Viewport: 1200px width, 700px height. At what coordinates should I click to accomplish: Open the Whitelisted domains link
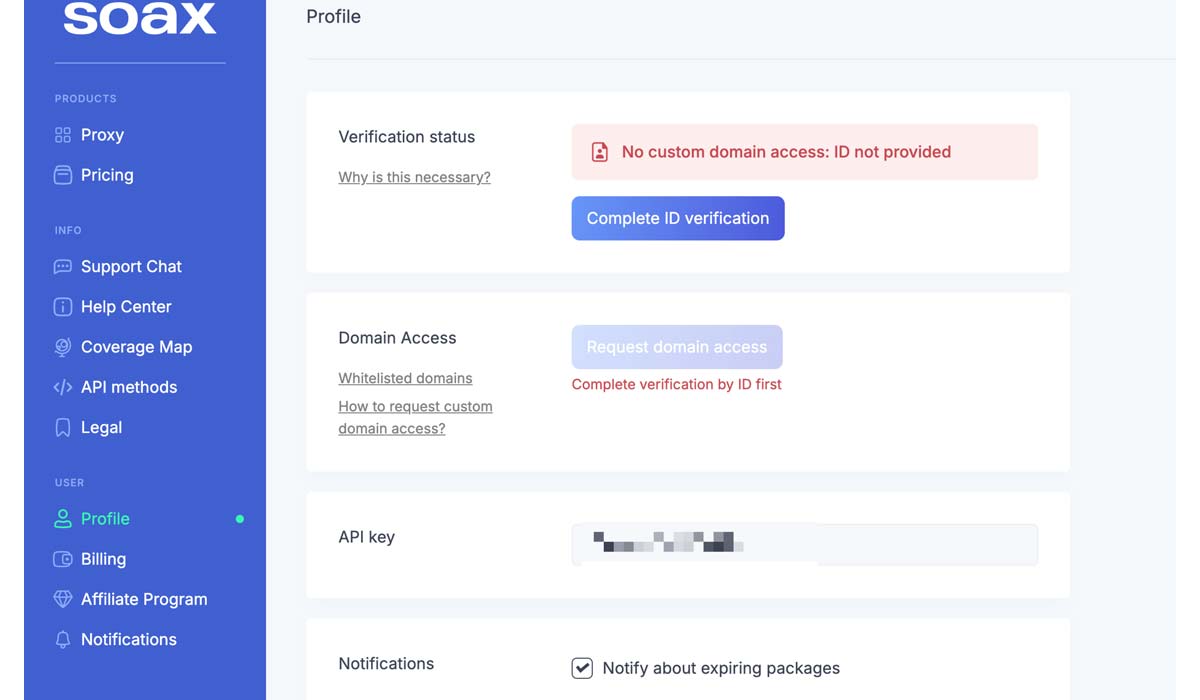coord(405,378)
